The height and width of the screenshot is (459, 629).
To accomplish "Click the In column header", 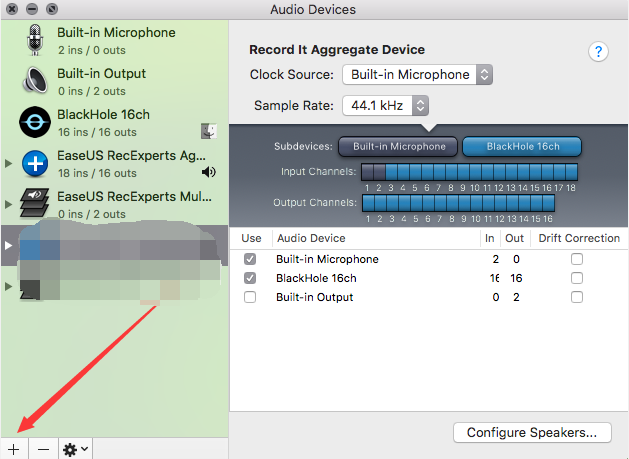I will pyautogui.click(x=489, y=238).
